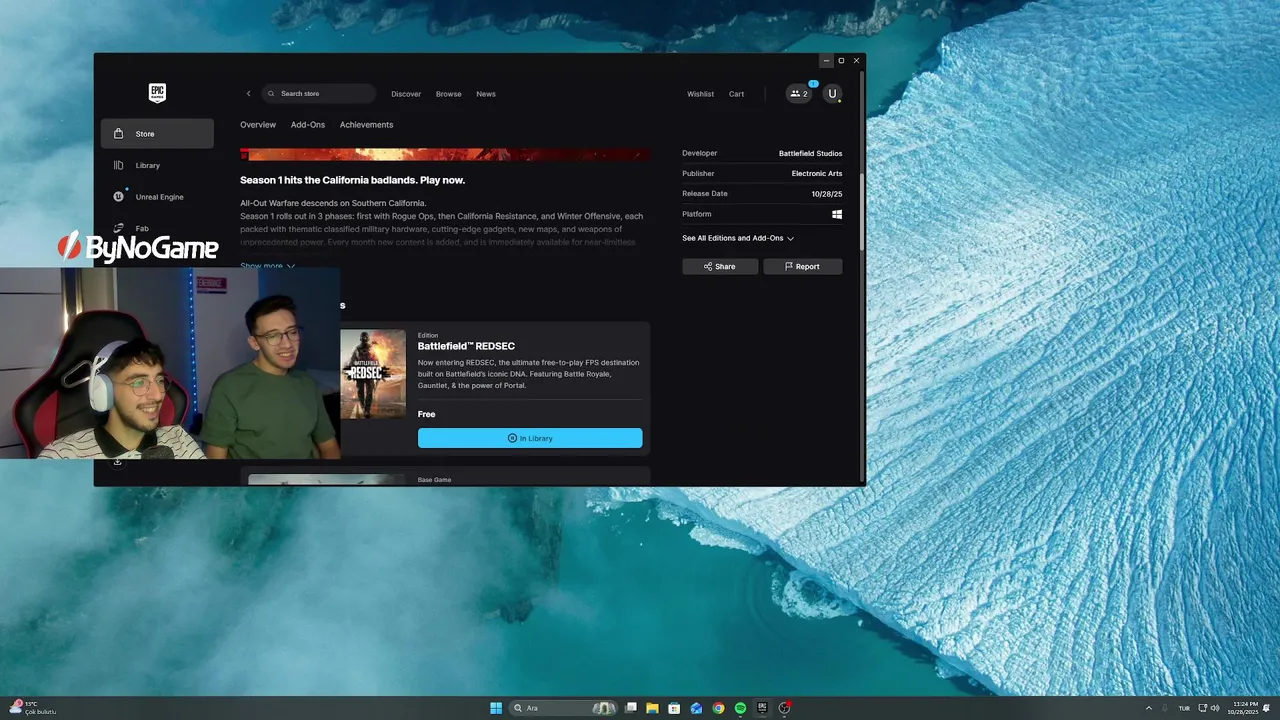Open the Store section in sidebar
1280x720 pixels.
click(157, 134)
